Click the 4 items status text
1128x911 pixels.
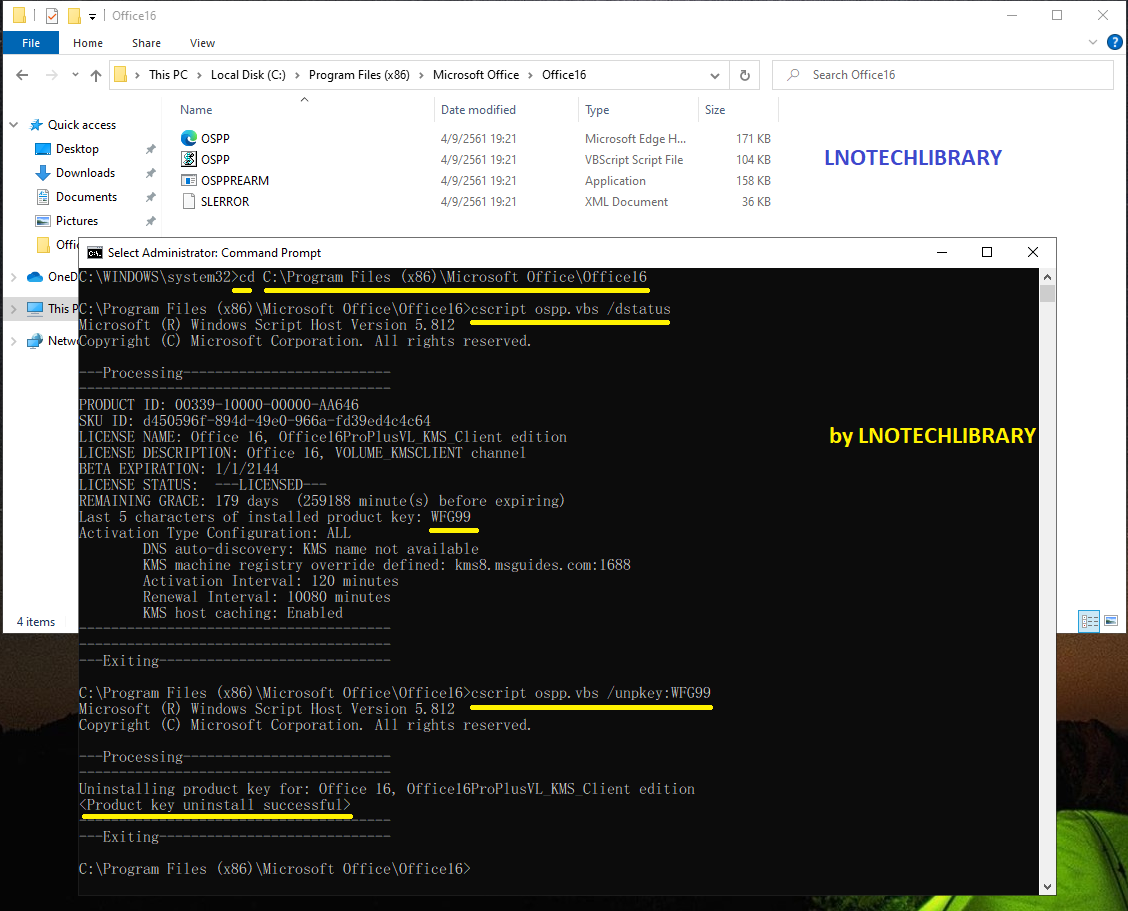(36, 622)
